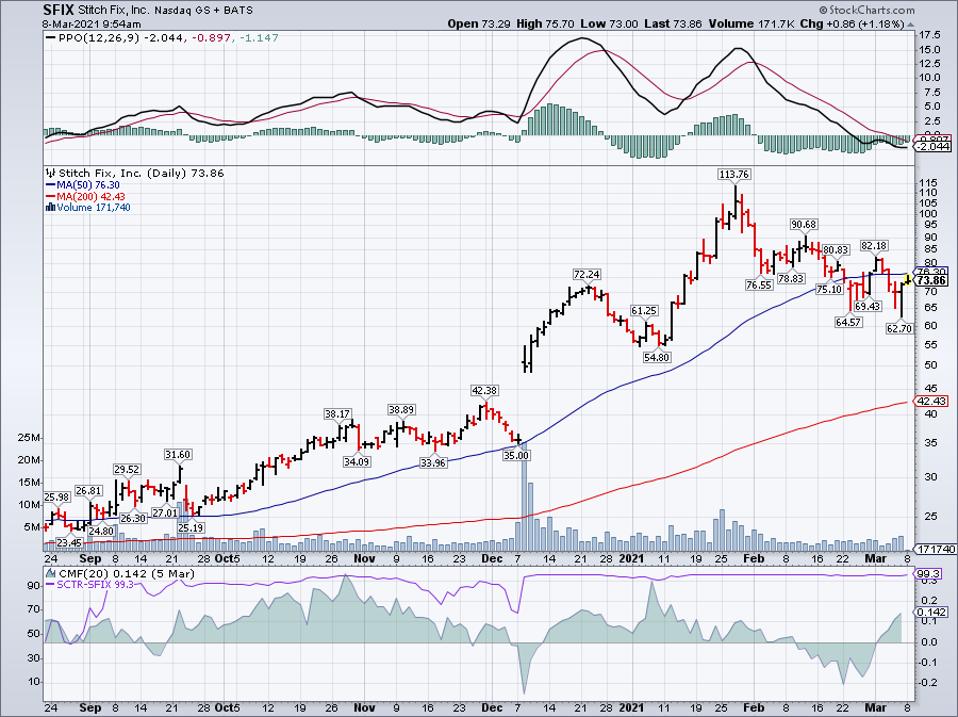Click the 64.57 price label
This screenshot has height=717, width=958.
pyautogui.click(x=849, y=322)
